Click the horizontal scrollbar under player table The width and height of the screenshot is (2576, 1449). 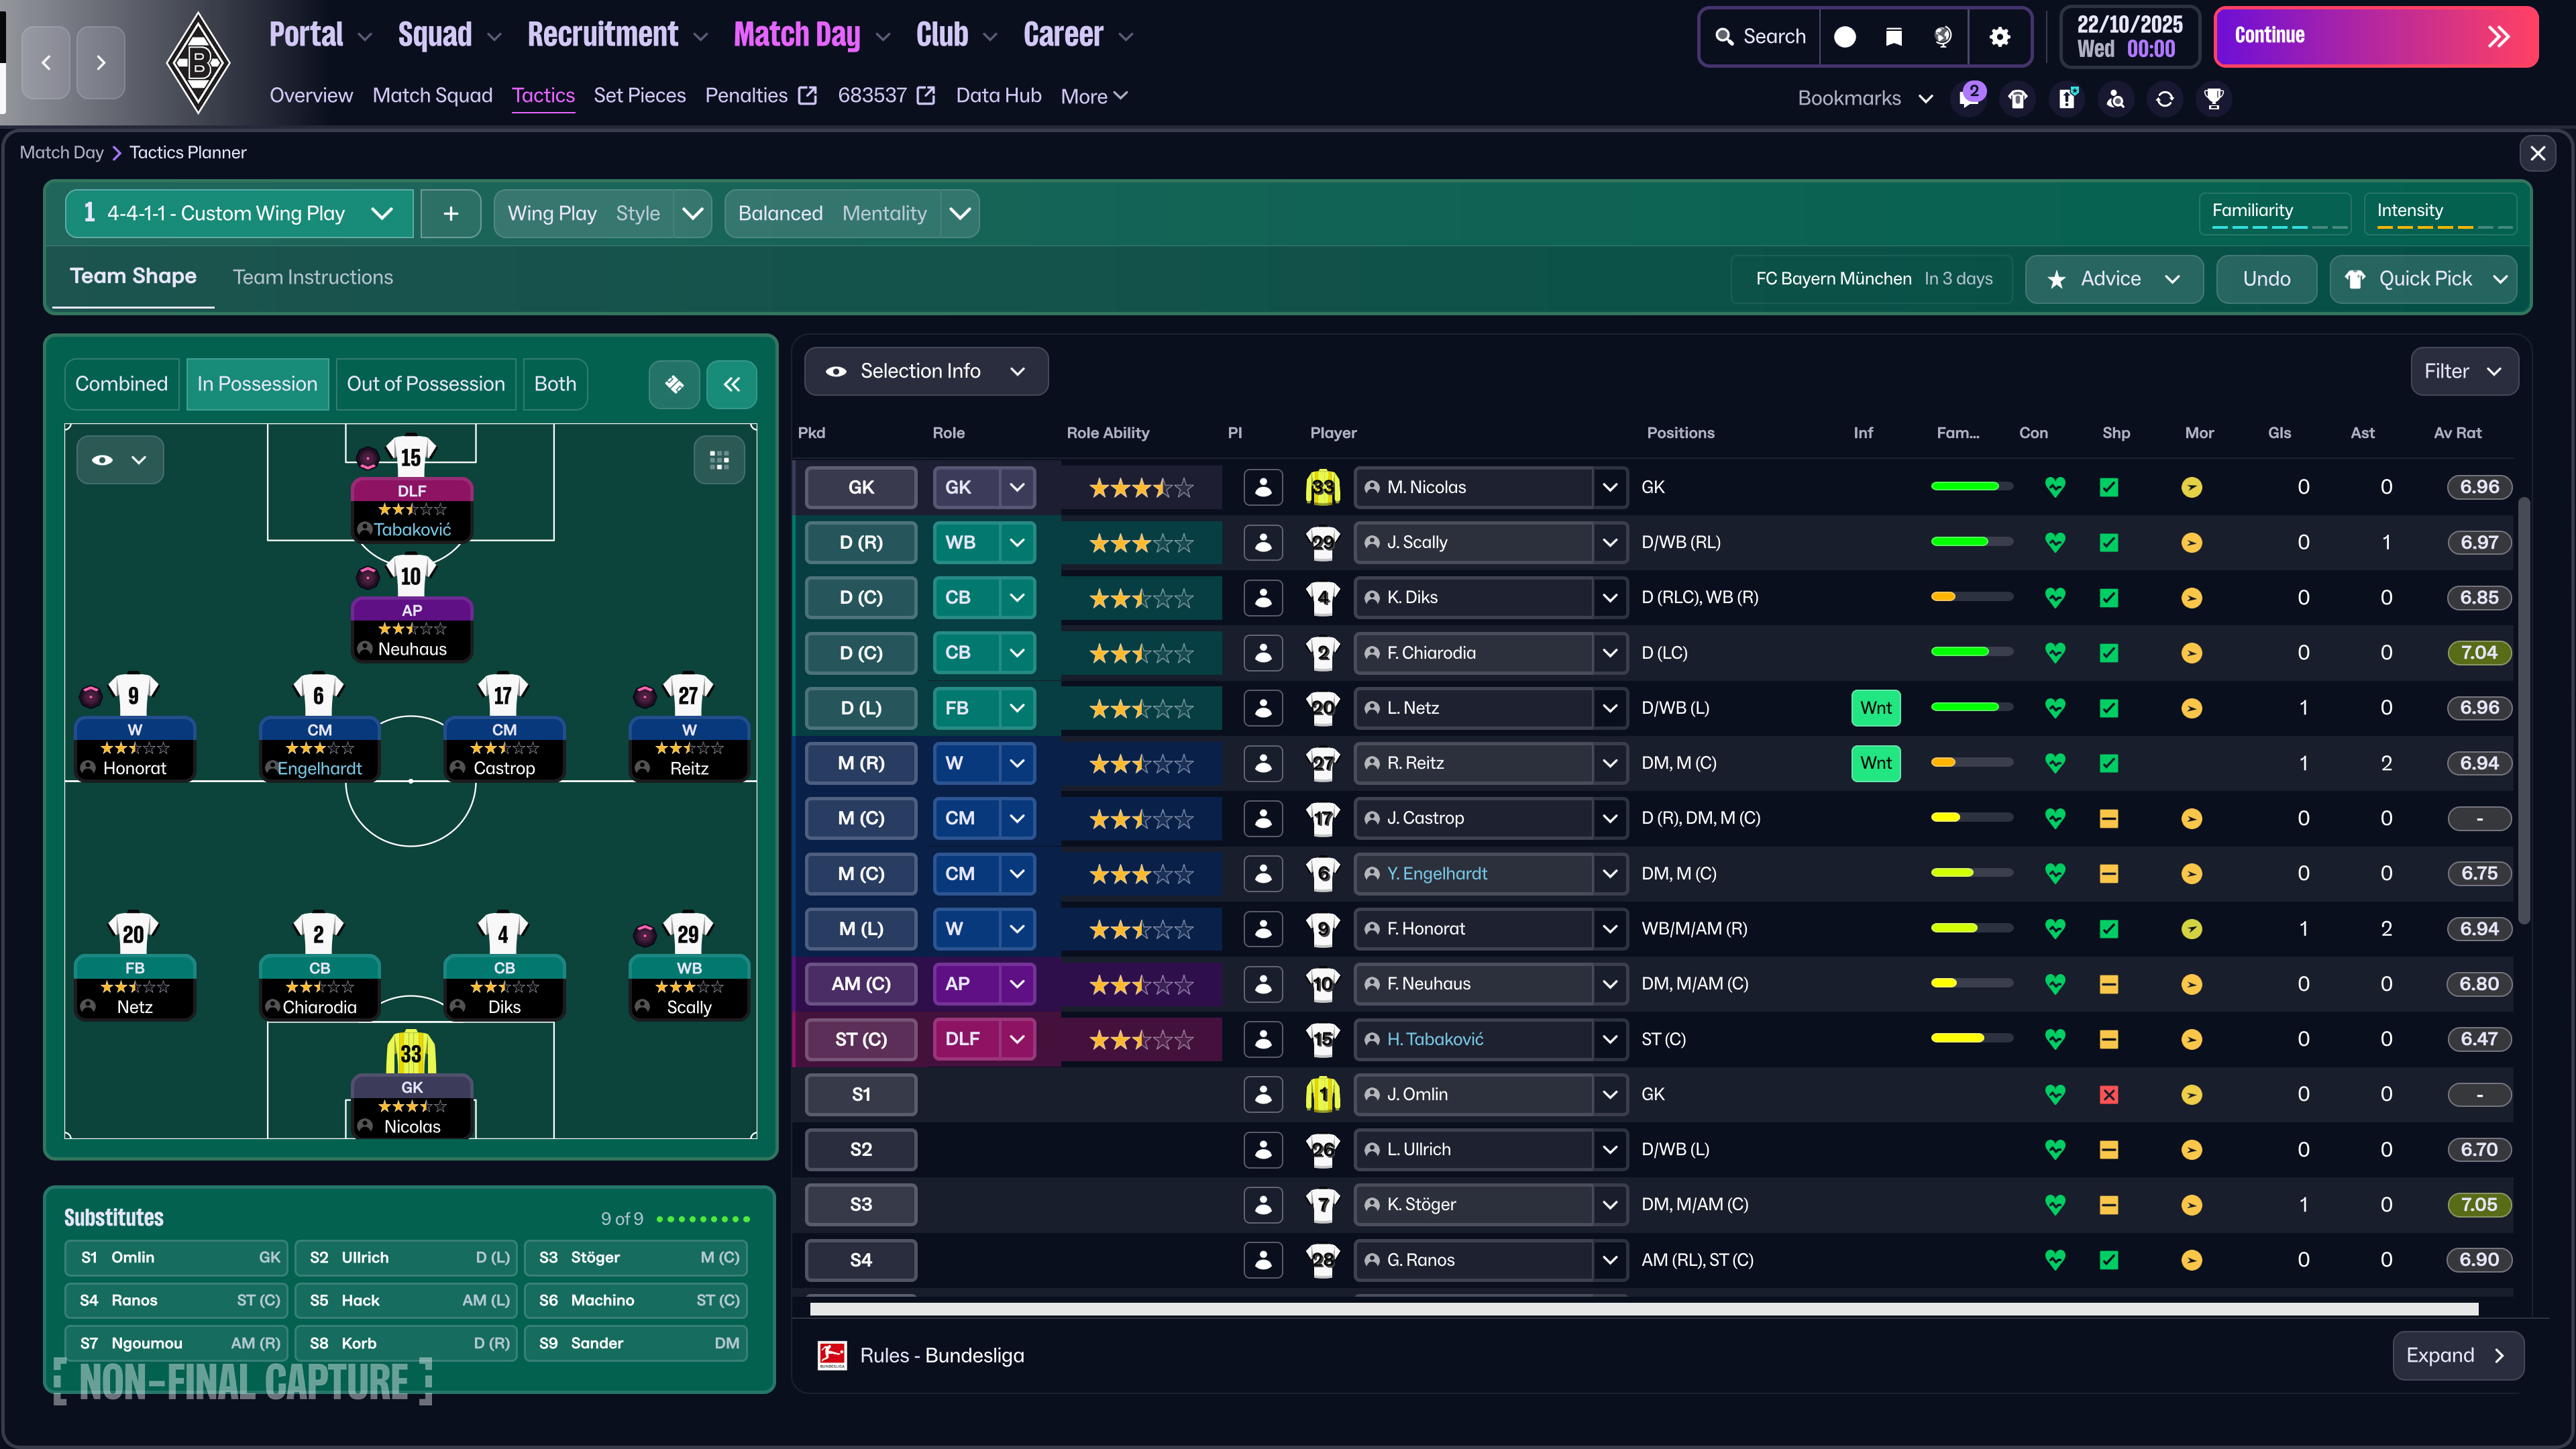tap(1643, 1309)
